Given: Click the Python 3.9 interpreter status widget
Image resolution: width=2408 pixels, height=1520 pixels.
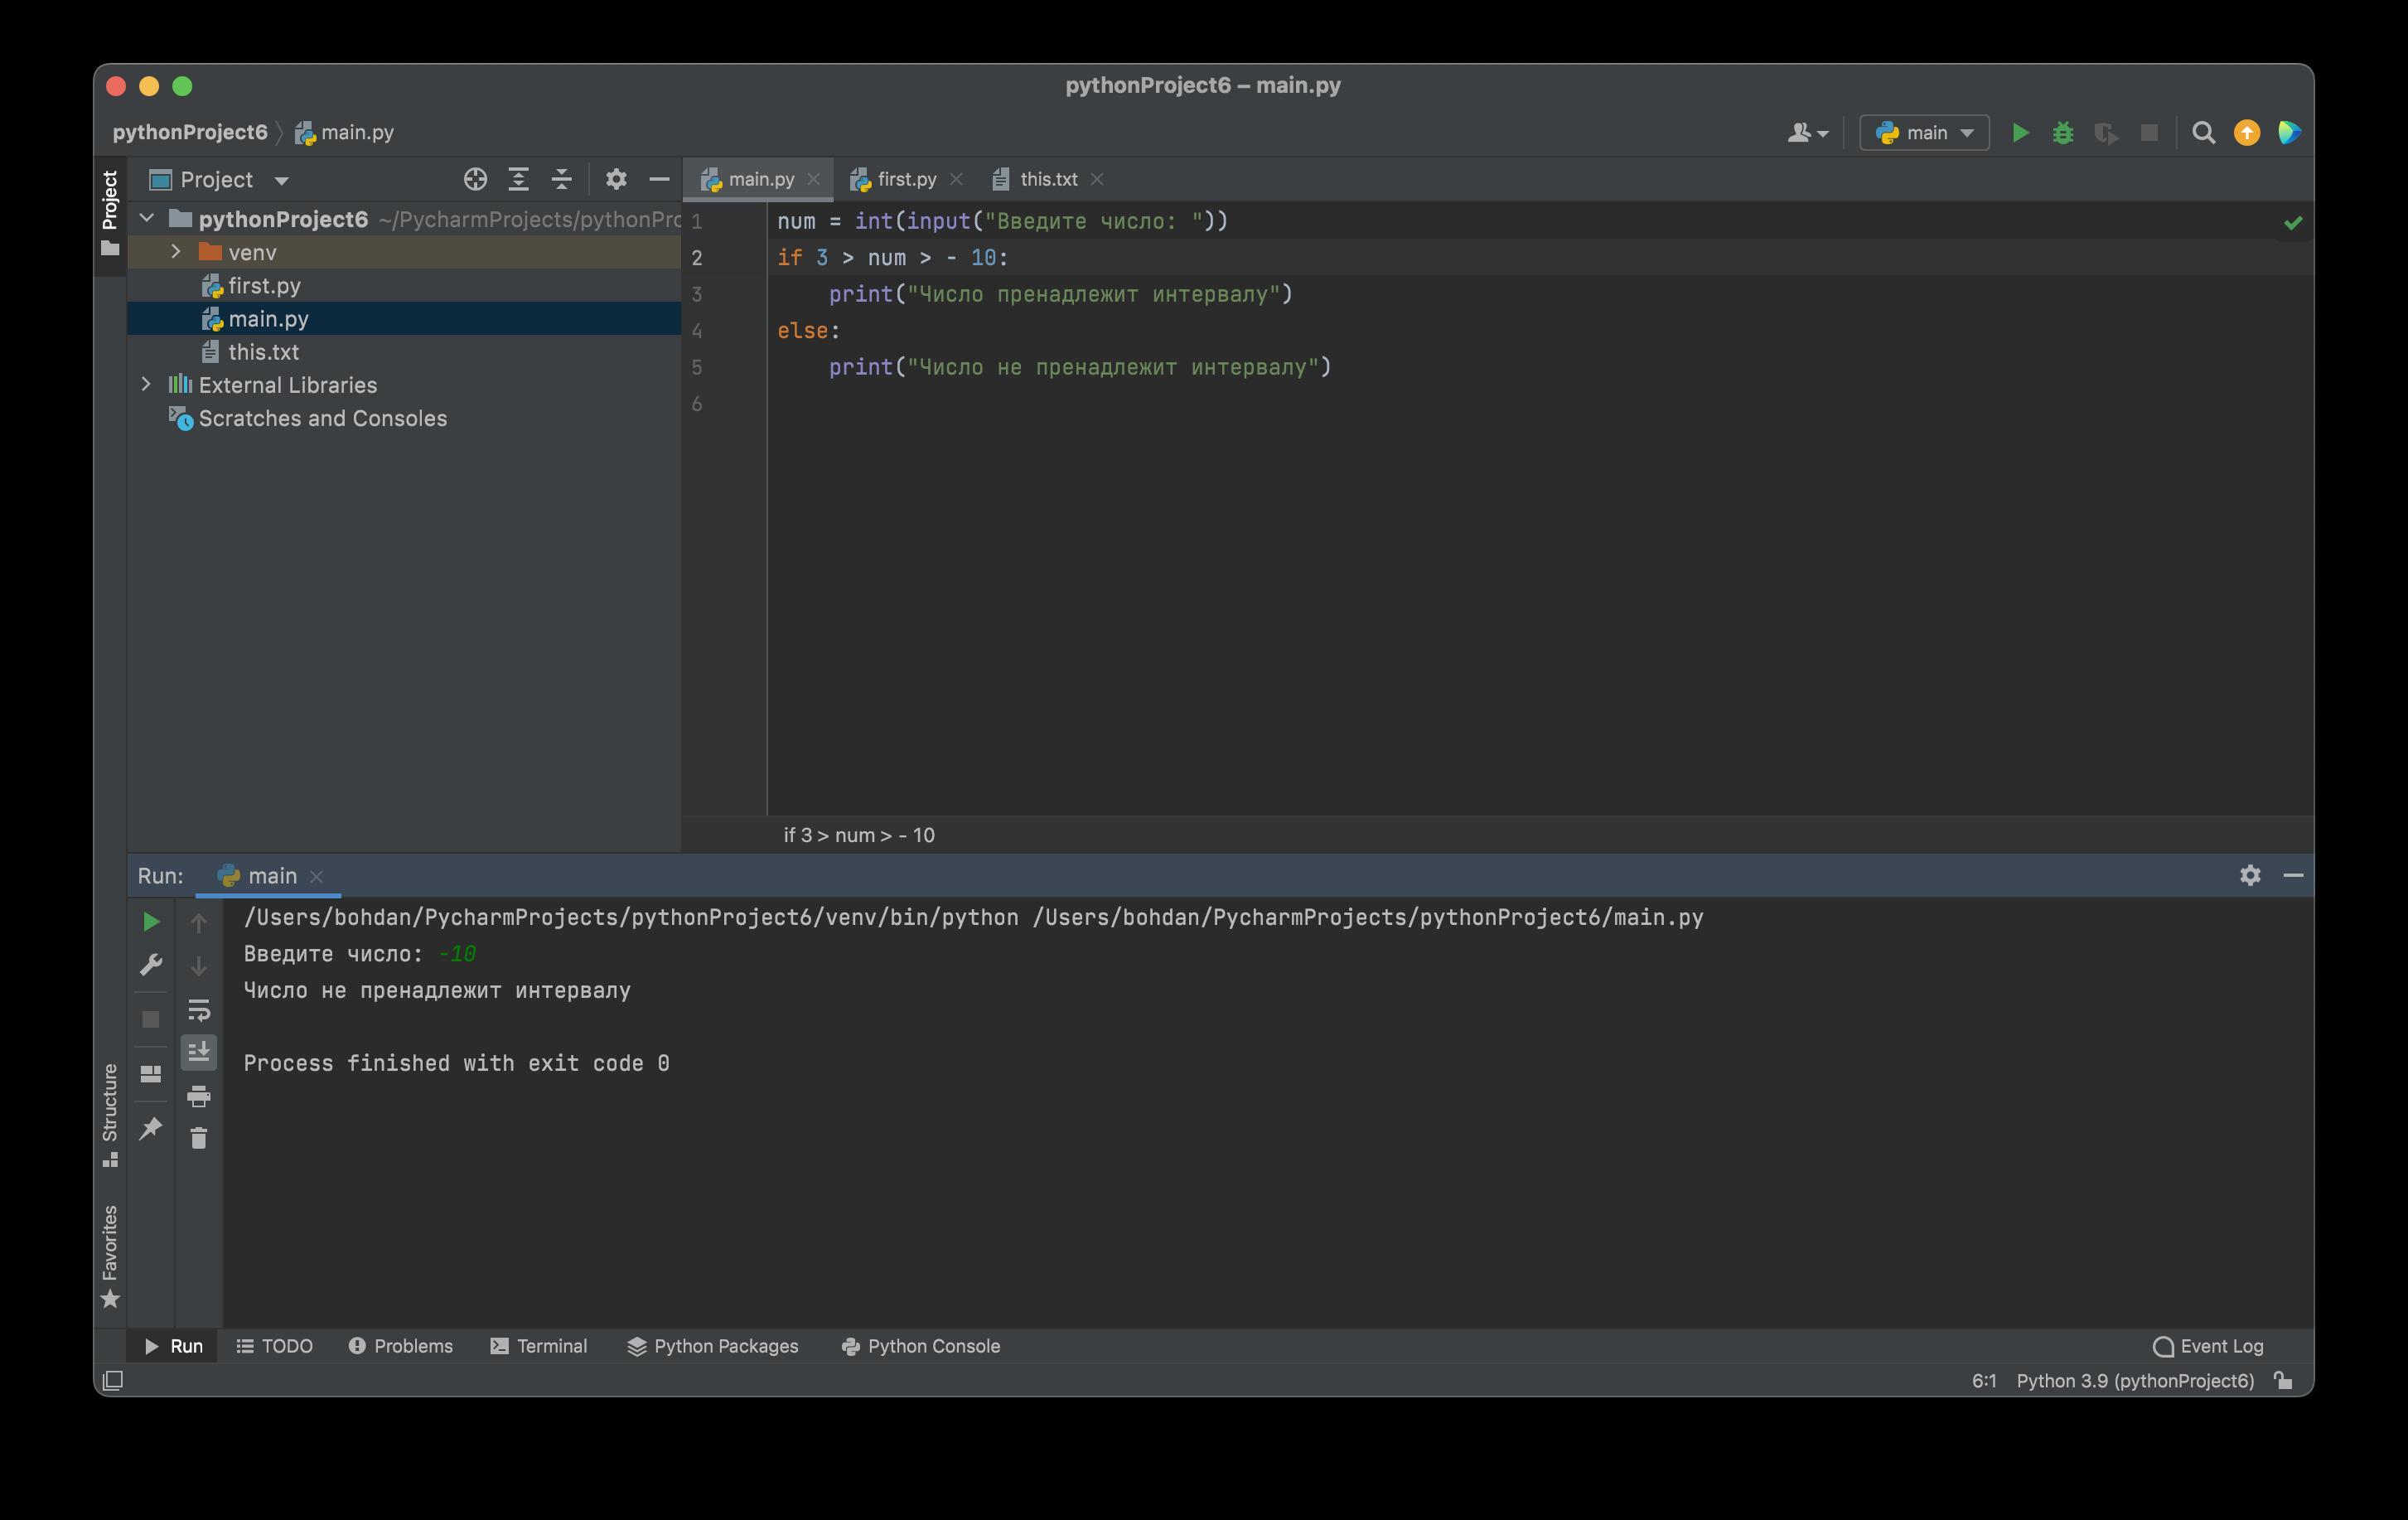Looking at the screenshot, I should point(2135,1381).
